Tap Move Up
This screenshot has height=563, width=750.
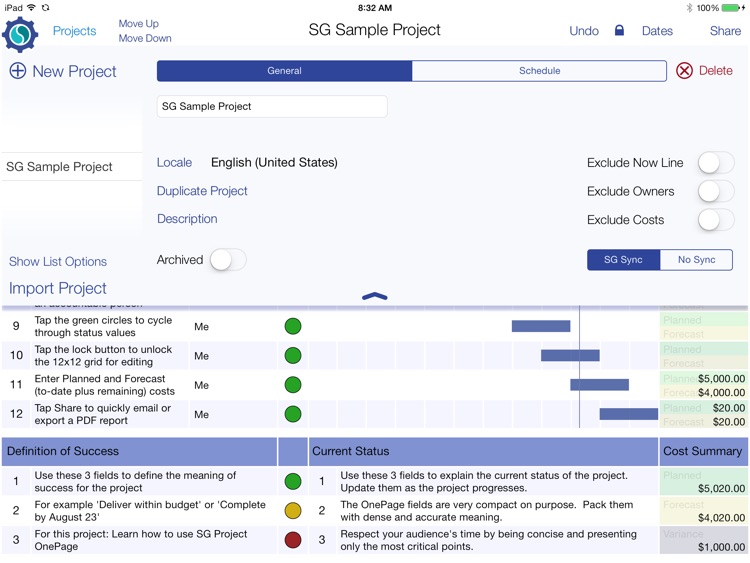pos(139,23)
